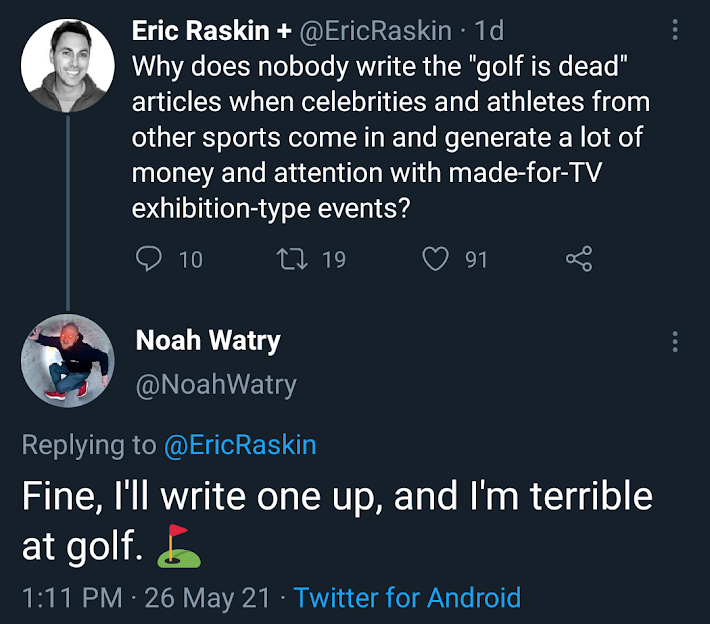Open @EricRaskin link after Replying to
The height and width of the screenshot is (624, 710).
click(x=239, y=445)
